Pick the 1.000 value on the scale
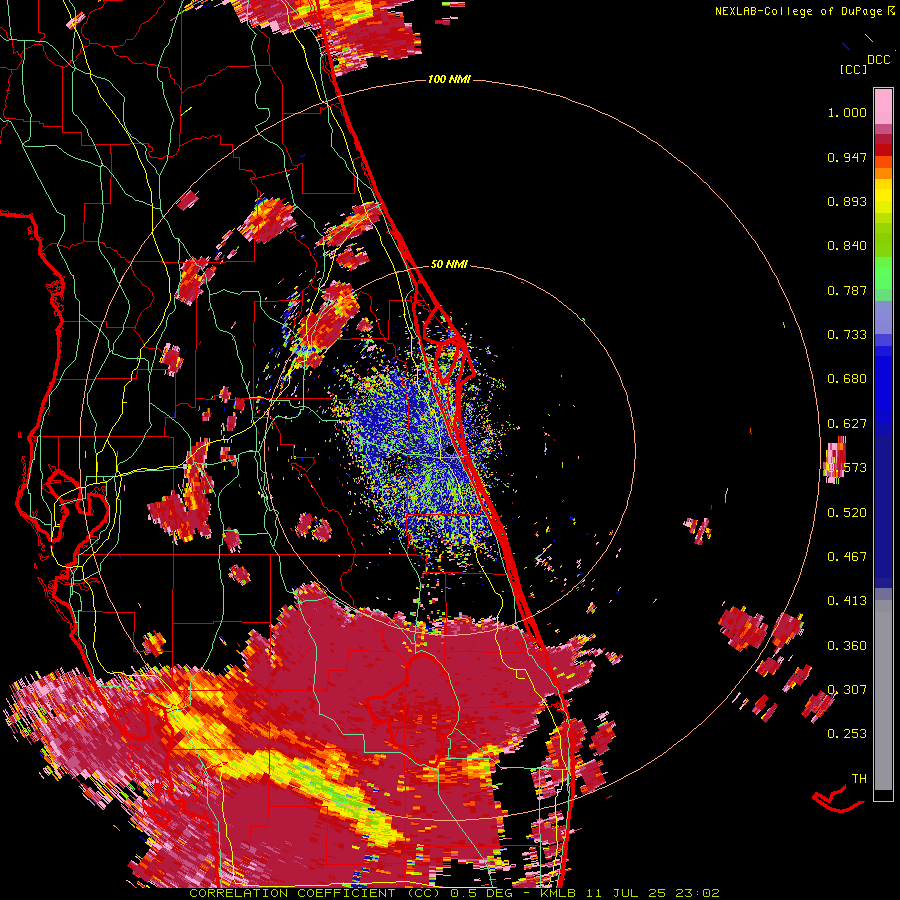 [847, 112]
